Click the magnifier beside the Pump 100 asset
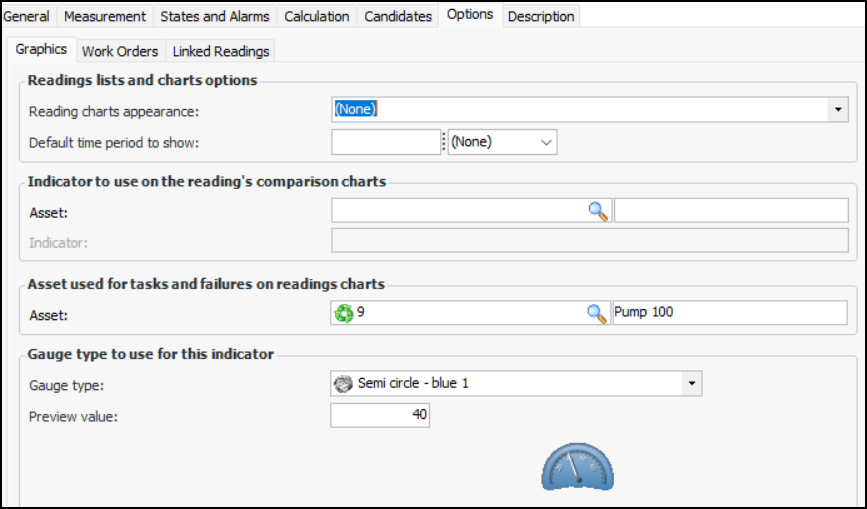Image resolution: width=867 pixels, height=509 pixels. point(597,313)
